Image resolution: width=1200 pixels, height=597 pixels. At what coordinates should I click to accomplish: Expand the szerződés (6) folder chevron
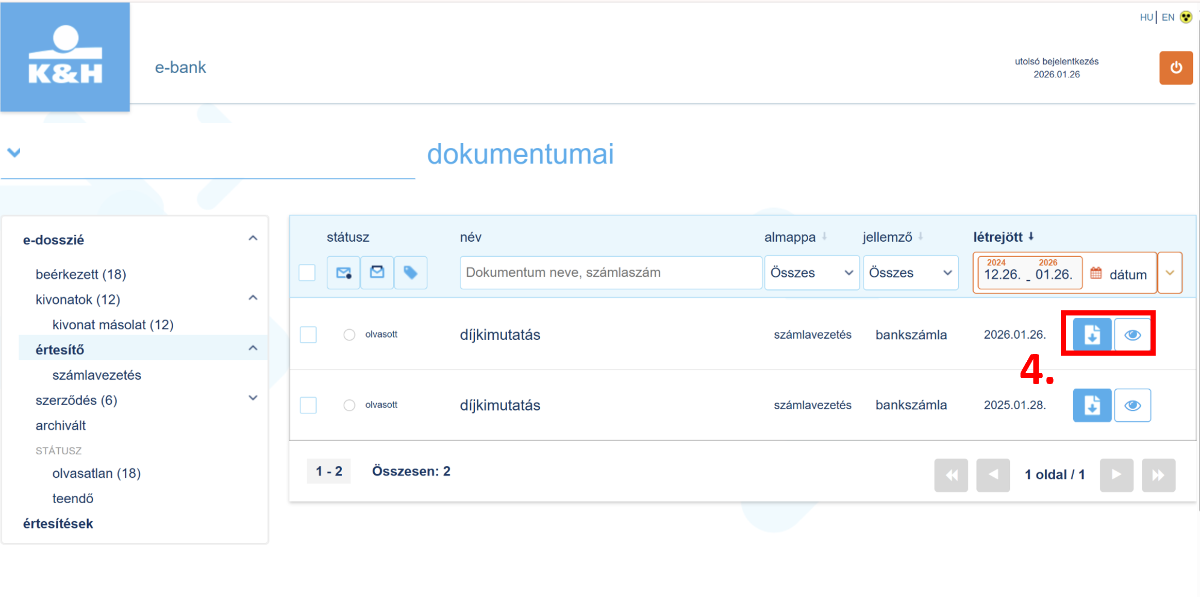pyautogui.click(x=253, y=398)
